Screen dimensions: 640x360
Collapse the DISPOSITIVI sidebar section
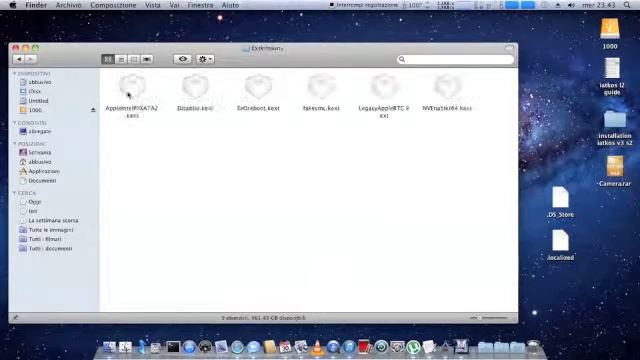(15, 73)
